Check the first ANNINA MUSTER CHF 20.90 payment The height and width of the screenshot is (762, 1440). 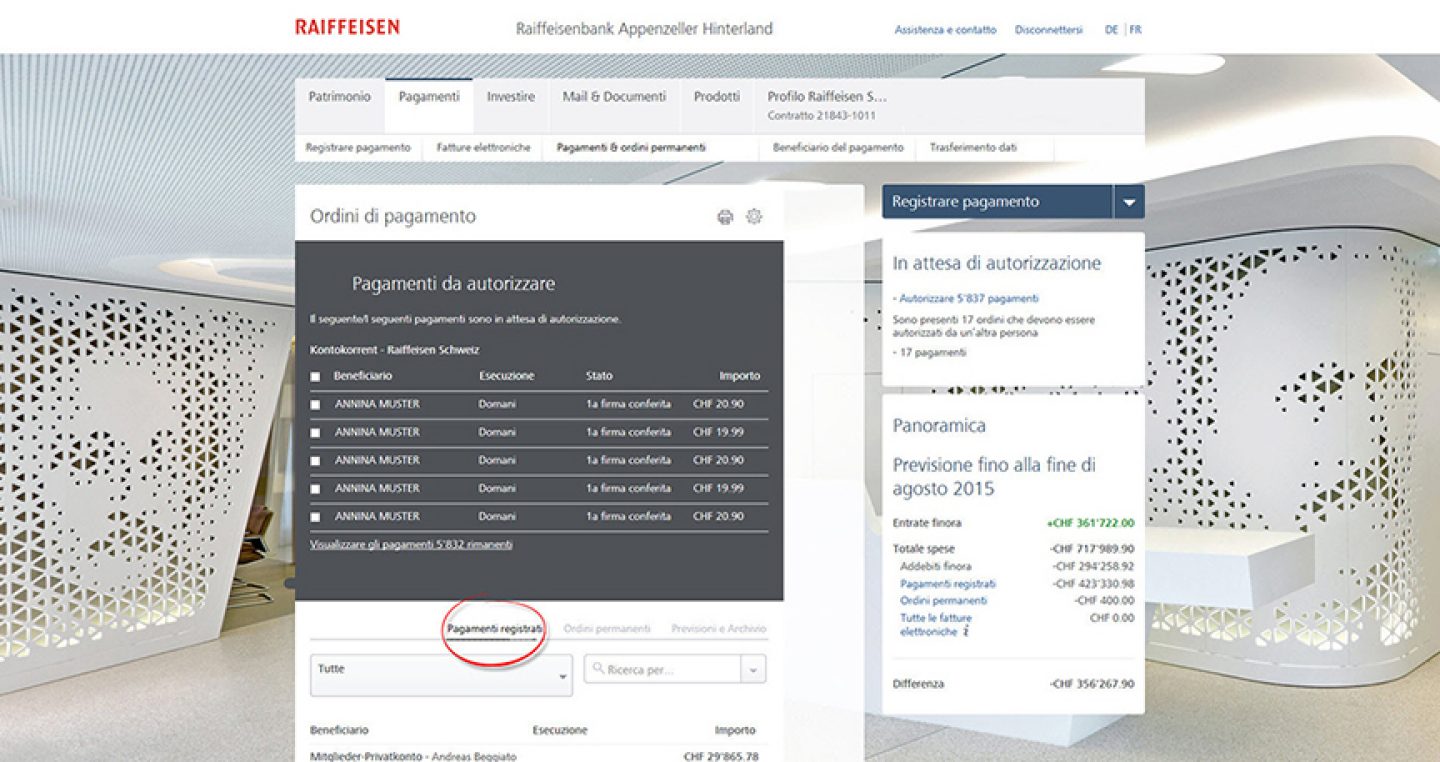point(316,405)
